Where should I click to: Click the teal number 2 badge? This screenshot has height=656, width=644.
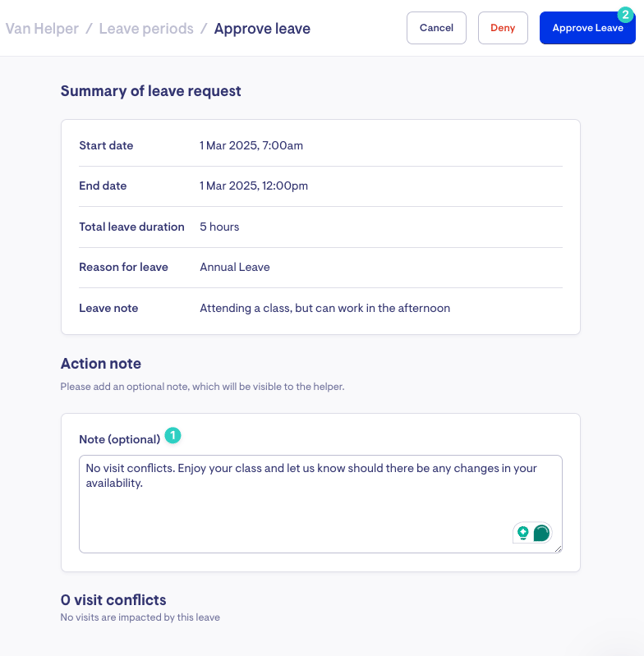tap(625, 15)
